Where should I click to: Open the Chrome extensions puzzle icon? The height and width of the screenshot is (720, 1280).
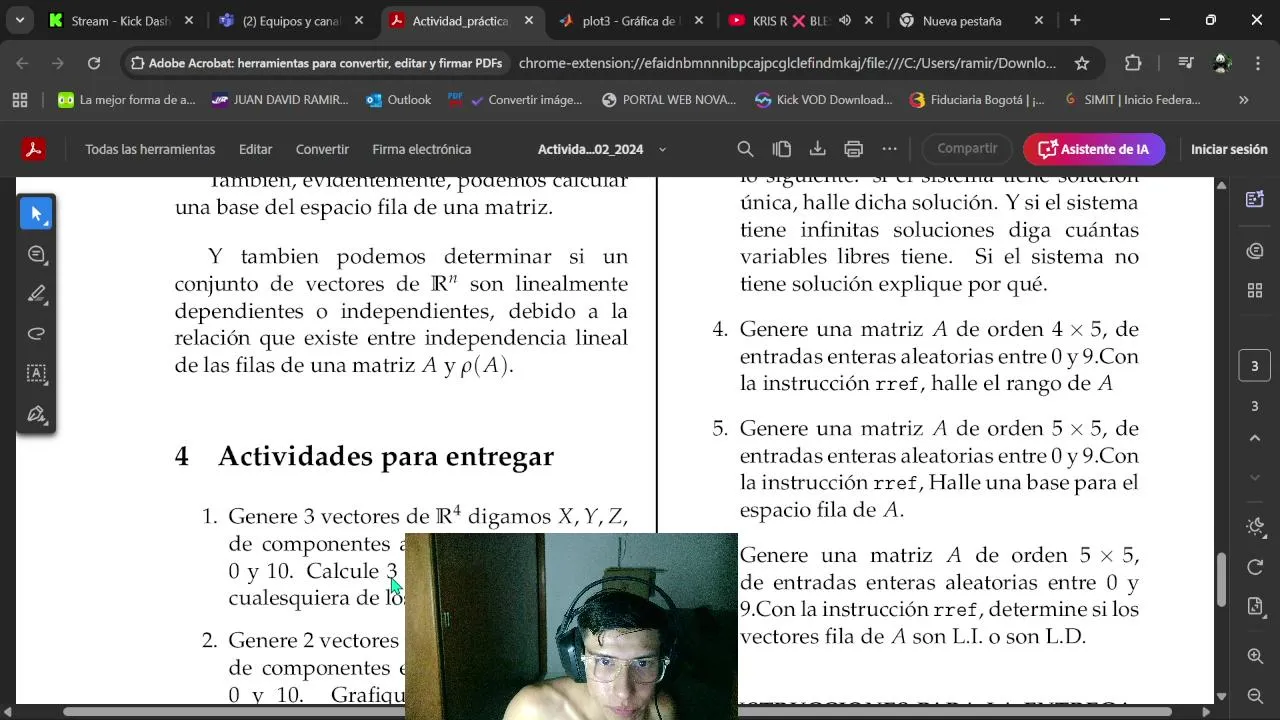[x=1133, y=63]
